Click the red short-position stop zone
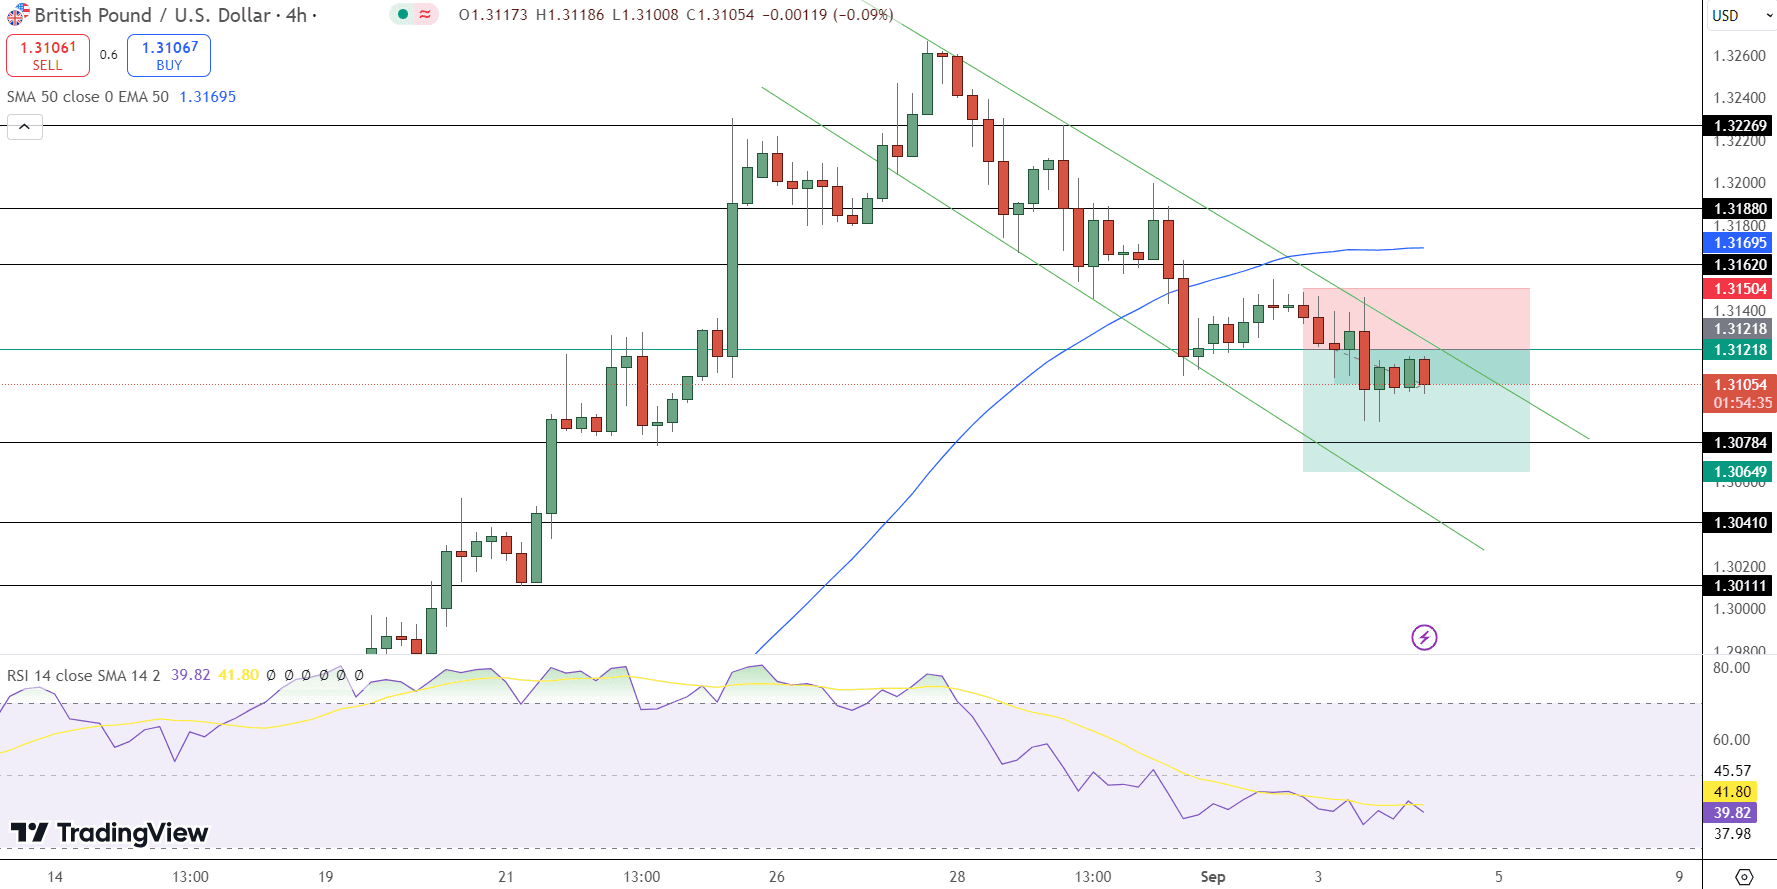Viewport: 1777px width, 889px height. tap(1416, 318)
